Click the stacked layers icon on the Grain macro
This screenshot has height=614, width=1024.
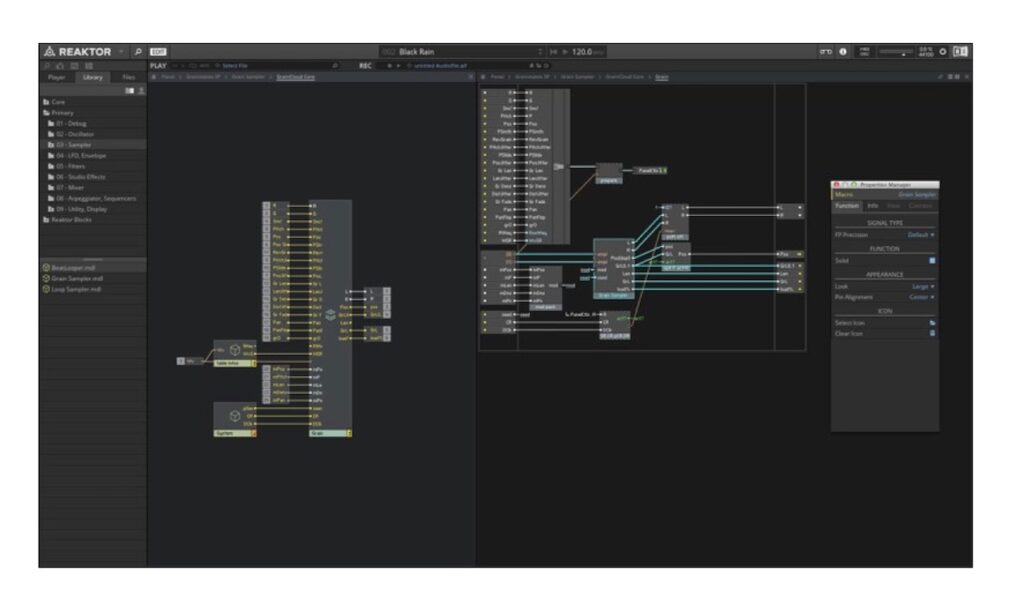coord(330,315)
